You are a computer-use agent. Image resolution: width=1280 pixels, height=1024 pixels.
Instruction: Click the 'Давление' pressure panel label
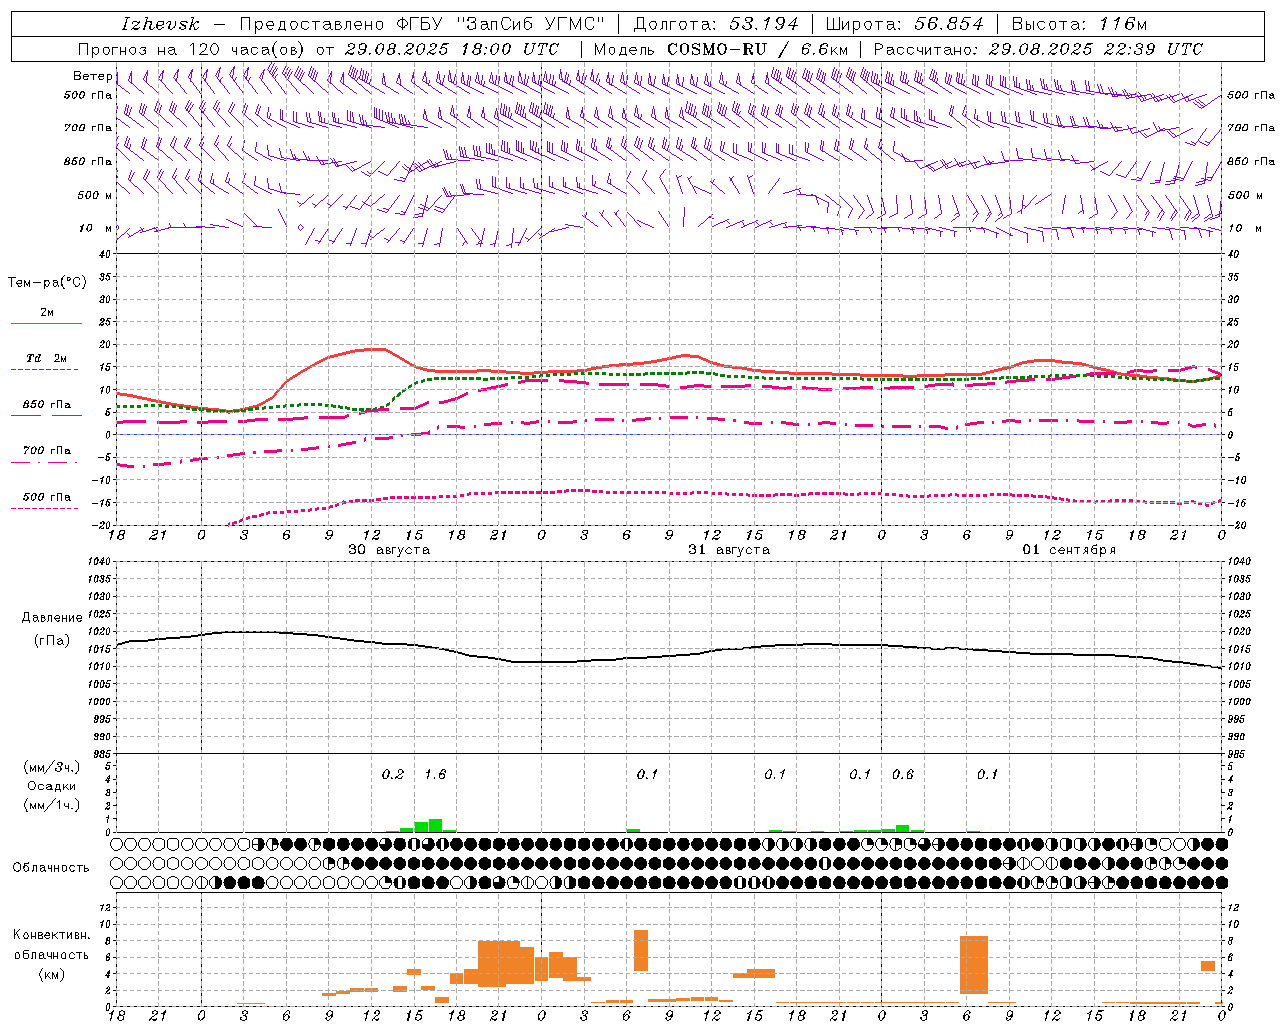click(52, 618)
